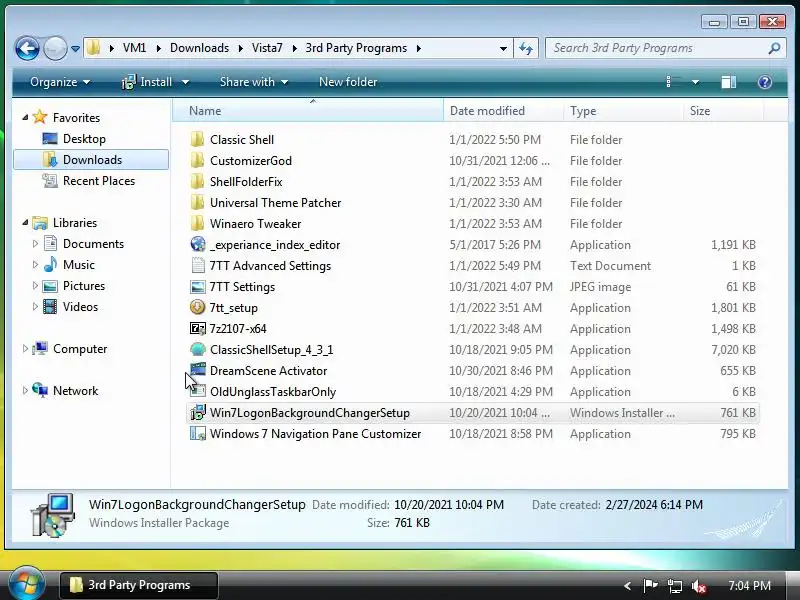800x600 pixels.
Task: Click the greyed Forward arrow button
Action: [55, 48]
